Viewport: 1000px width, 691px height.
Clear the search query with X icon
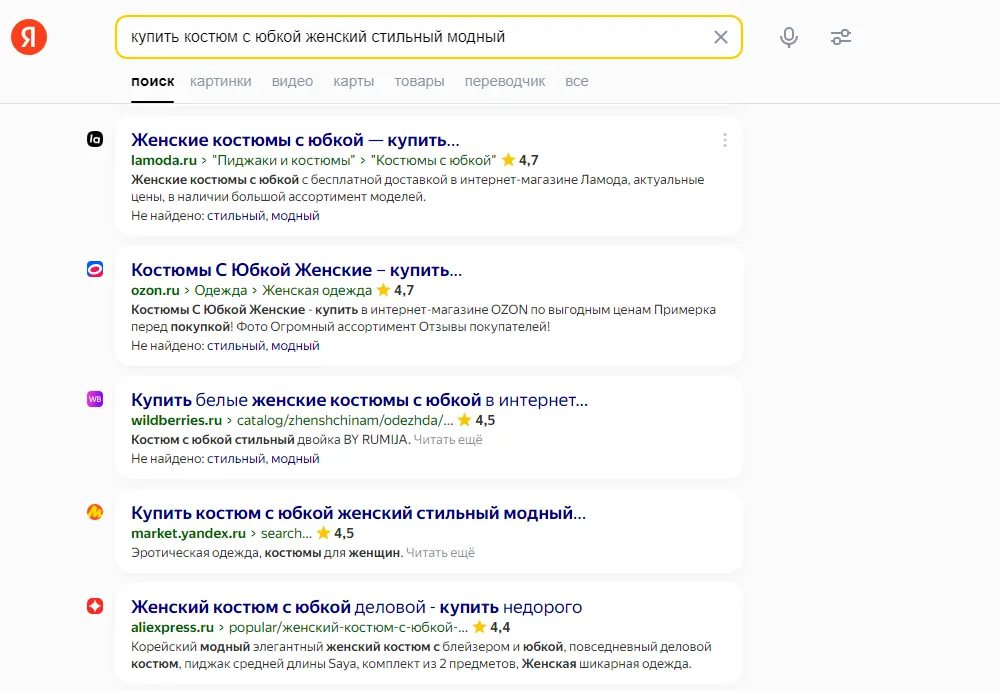721,37
